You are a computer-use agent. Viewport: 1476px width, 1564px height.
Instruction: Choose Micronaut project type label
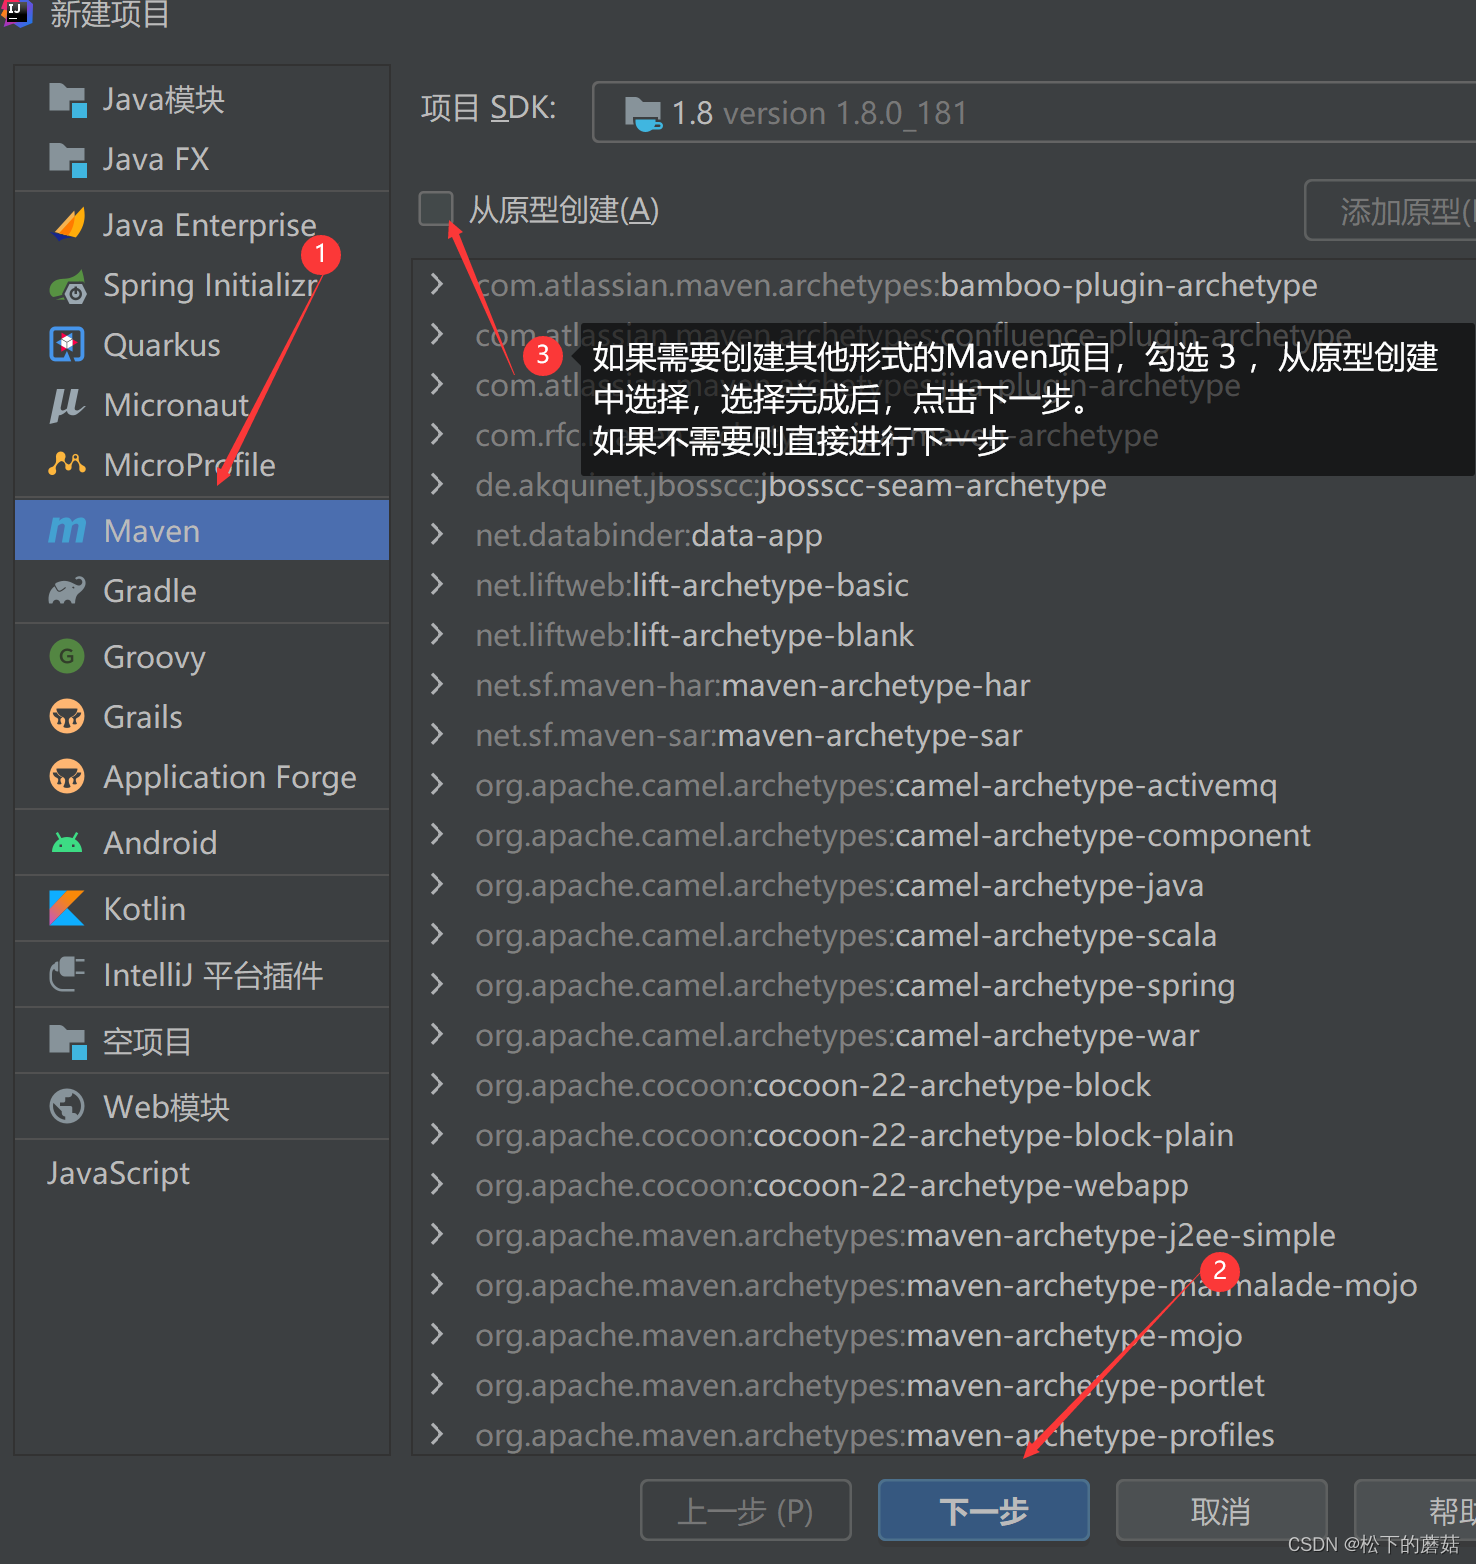point(176,404)
